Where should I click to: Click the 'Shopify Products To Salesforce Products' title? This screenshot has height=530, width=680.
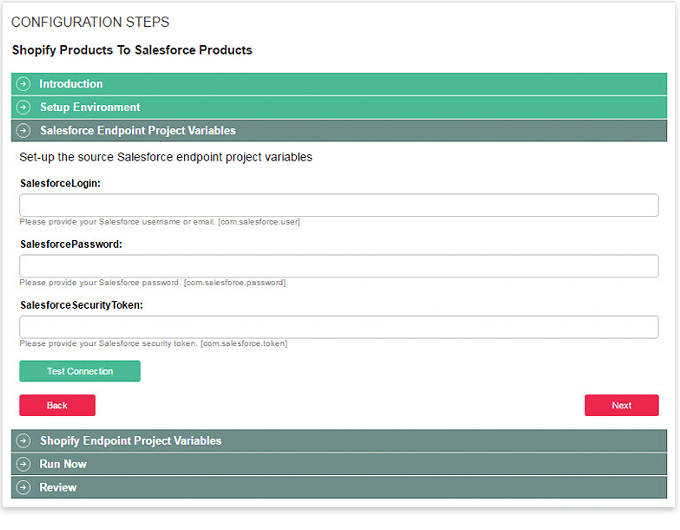tap(132, 50)
